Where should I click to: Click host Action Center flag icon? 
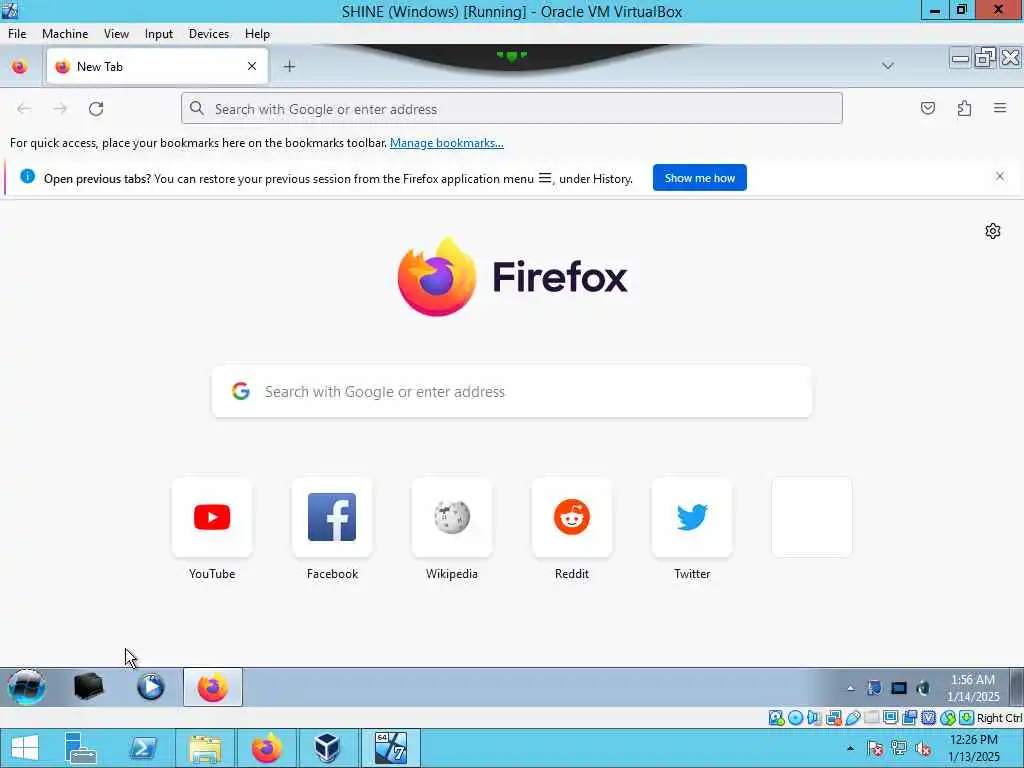(x=875, y=748)
